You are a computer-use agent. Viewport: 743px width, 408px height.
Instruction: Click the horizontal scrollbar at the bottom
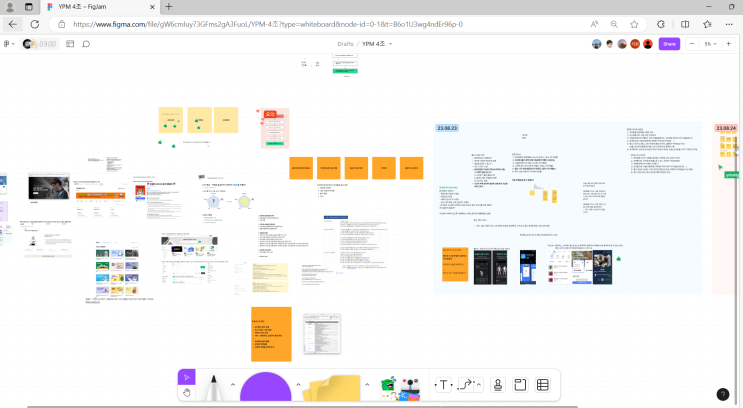(x=302, y=406)
